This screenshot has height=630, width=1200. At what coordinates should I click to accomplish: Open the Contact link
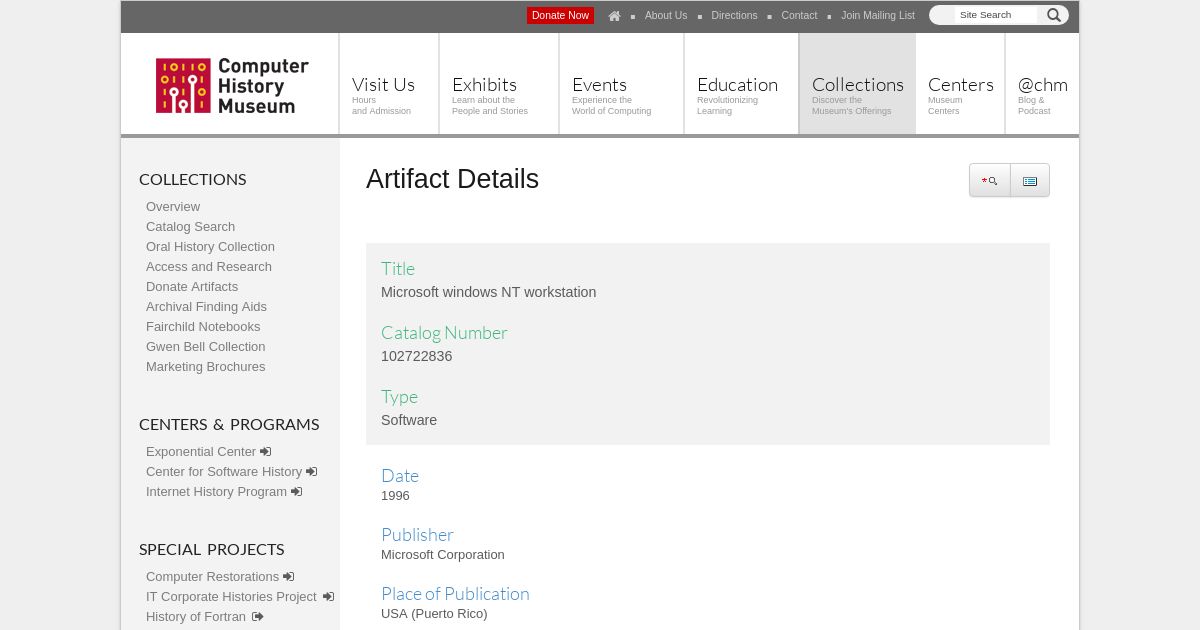[x=799, y=15]
